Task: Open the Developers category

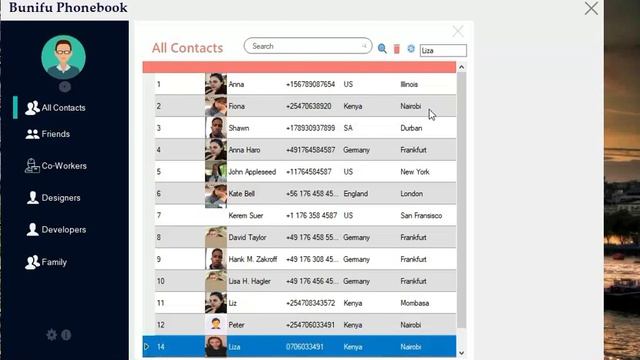Action: pyautogui.click(x=56, y=229)
